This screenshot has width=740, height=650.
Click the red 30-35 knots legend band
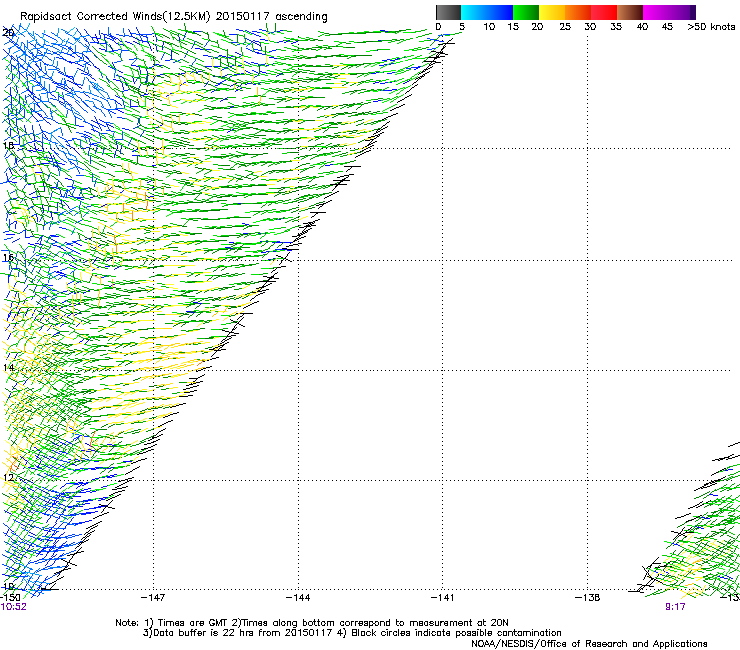click(x=604, y=12)
